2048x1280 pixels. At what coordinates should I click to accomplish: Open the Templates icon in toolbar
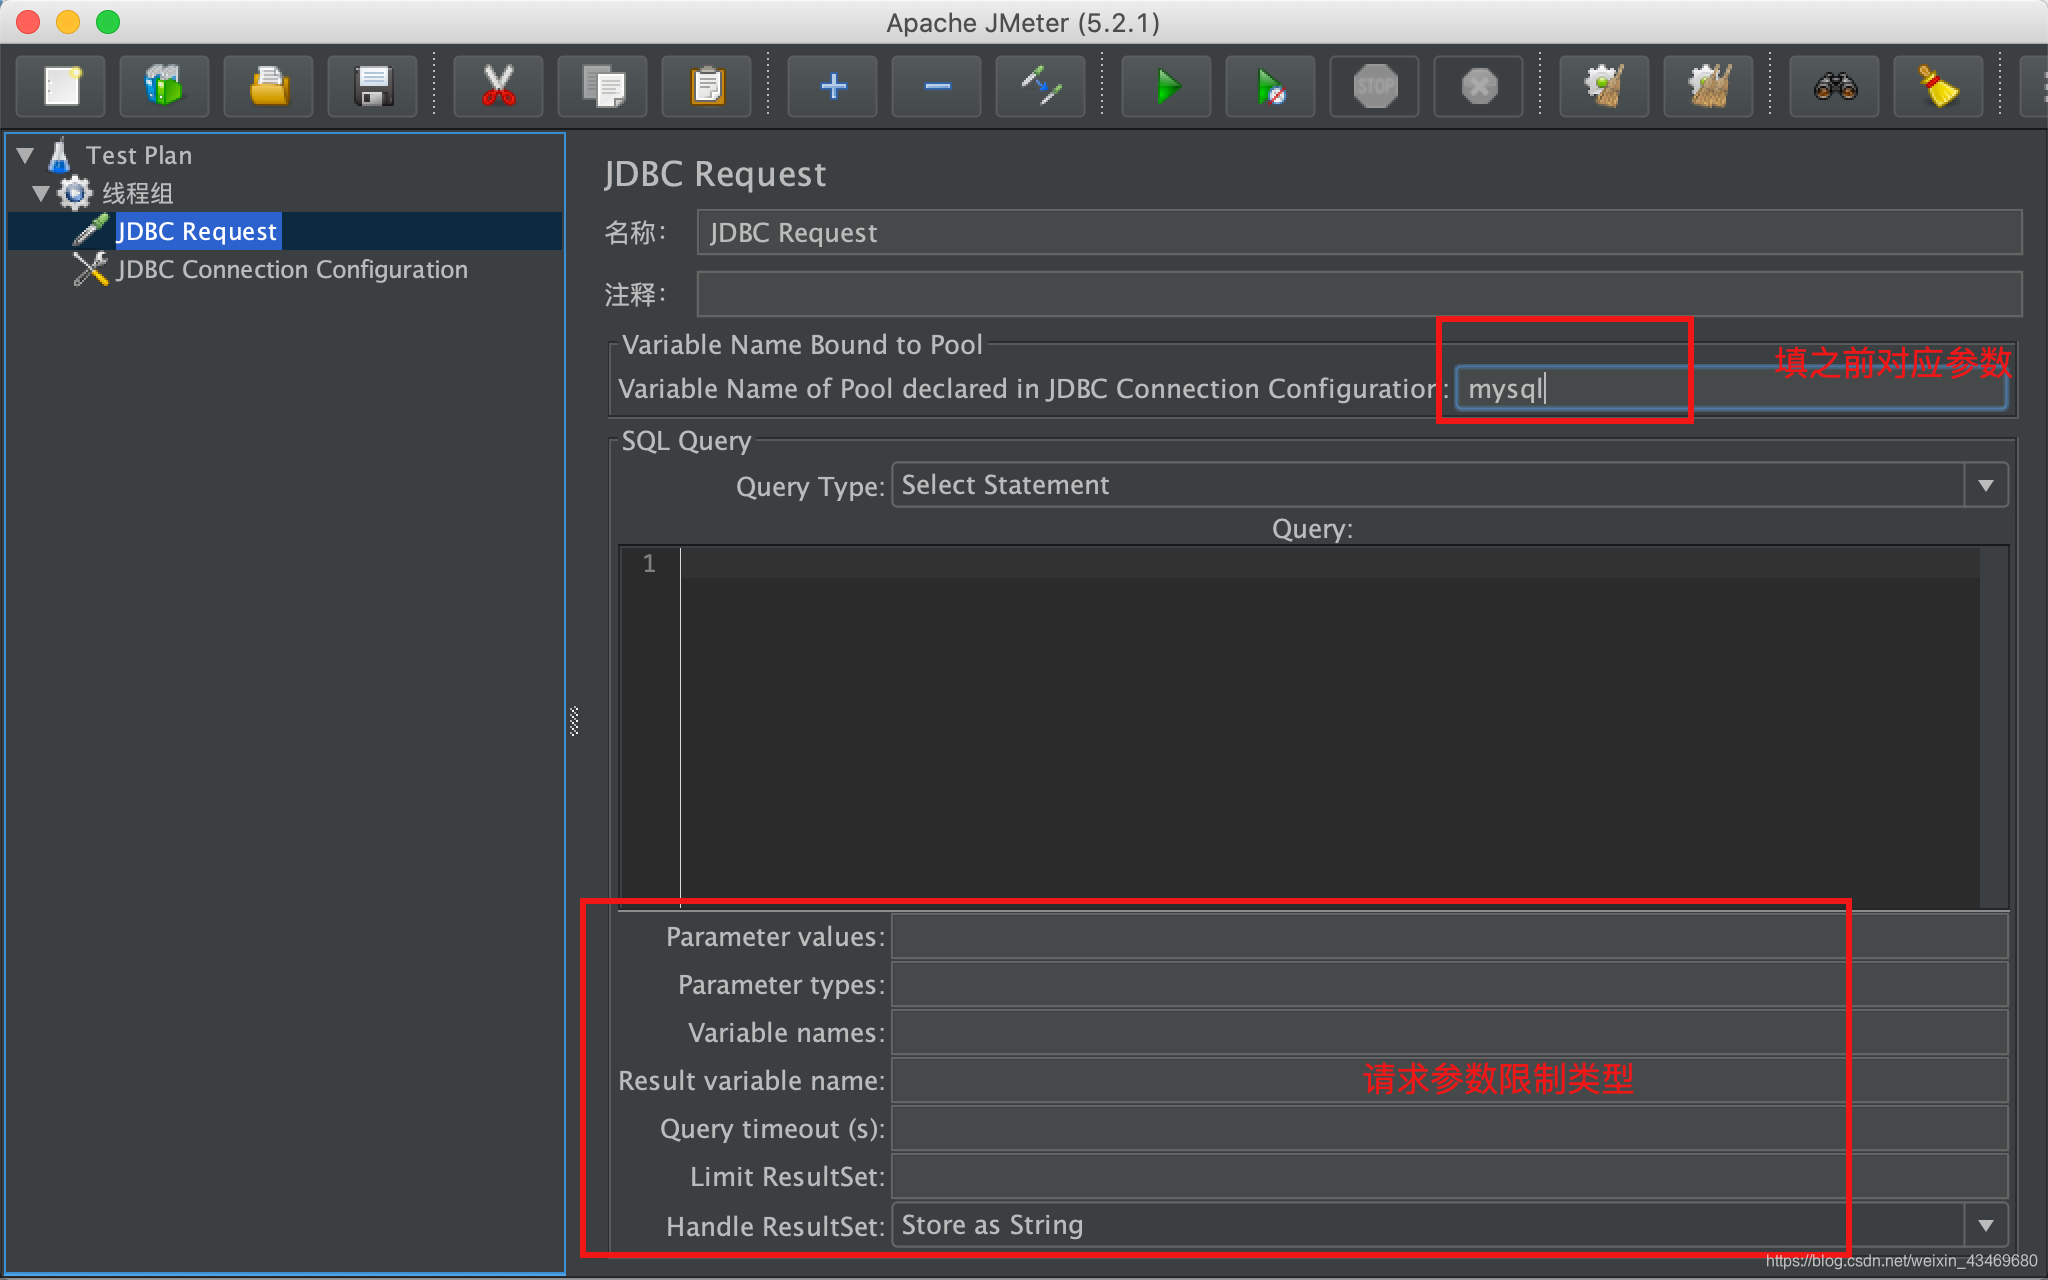click(164, 87)
